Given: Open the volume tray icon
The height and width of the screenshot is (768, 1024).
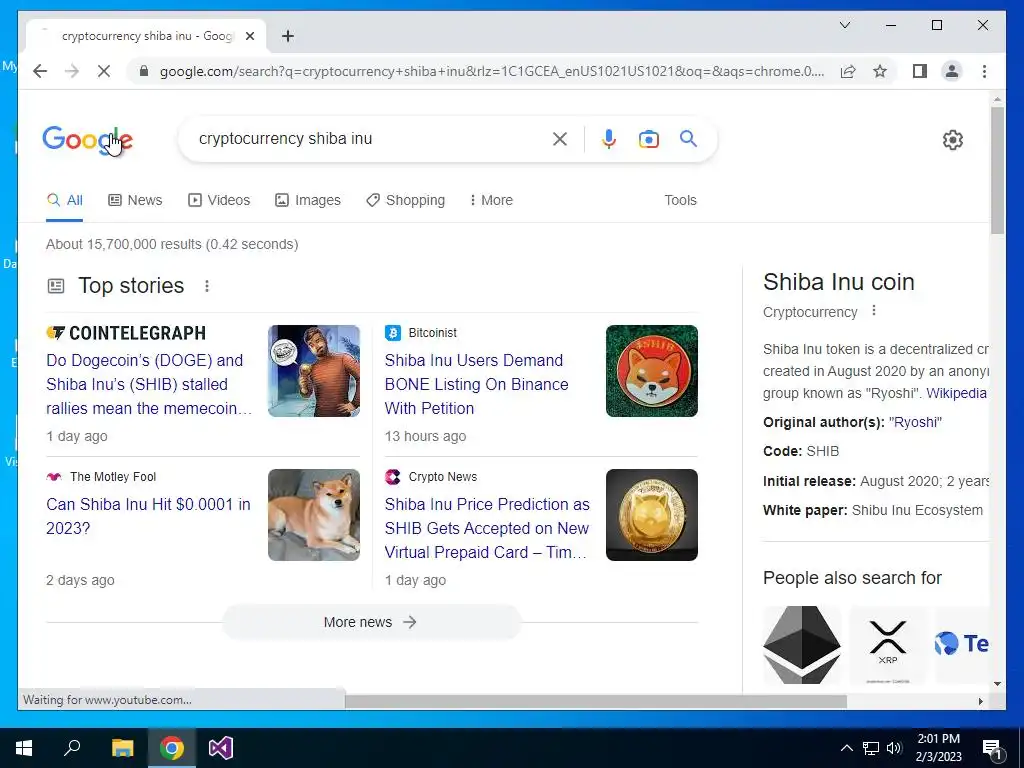Looking at the screenshot, I should tap(894, 748).
